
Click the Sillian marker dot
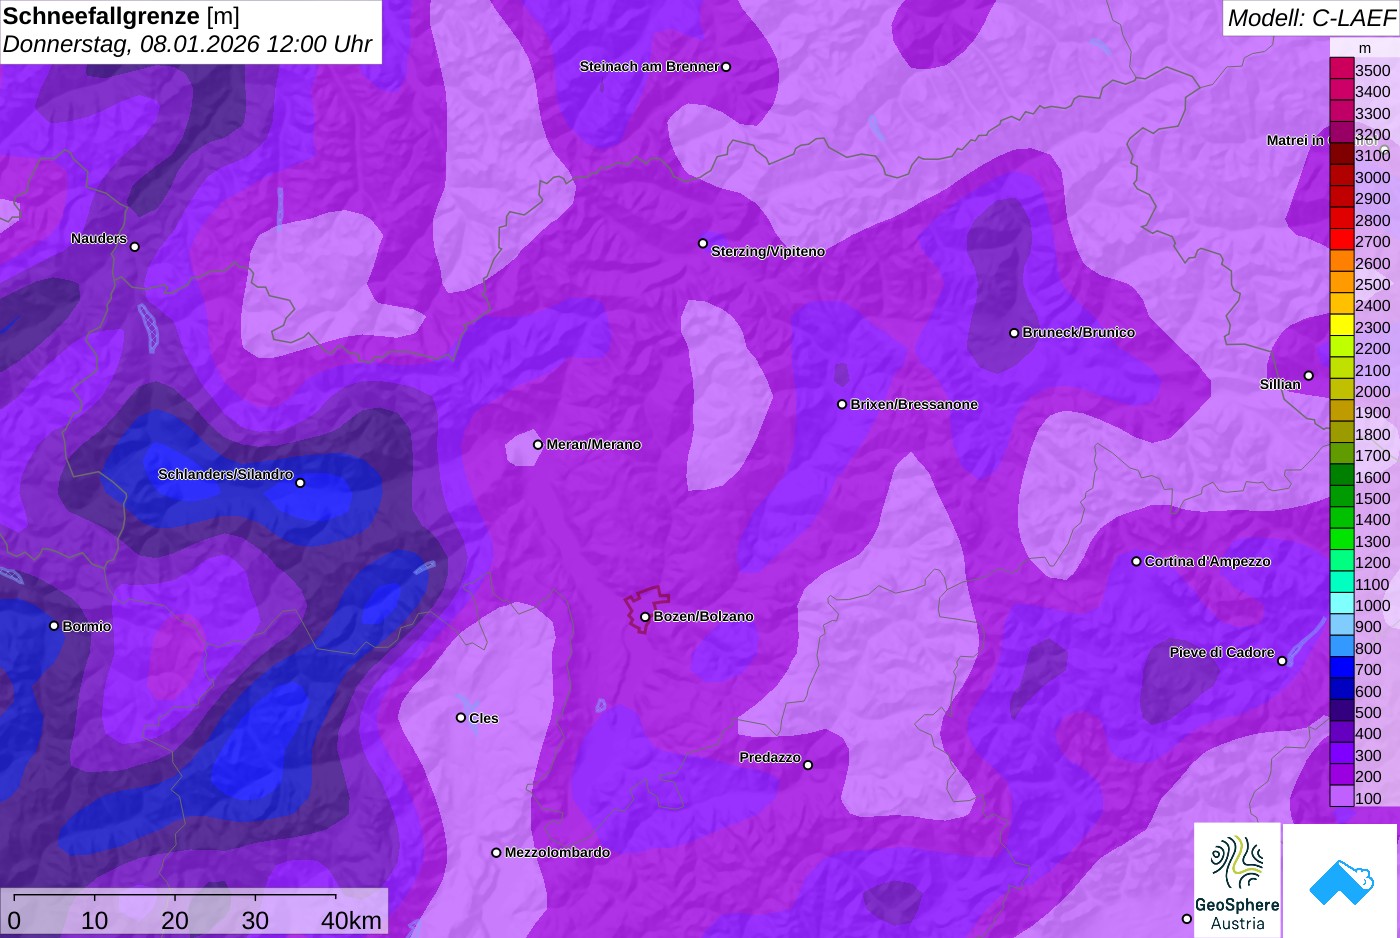(x=1309, y=376)
